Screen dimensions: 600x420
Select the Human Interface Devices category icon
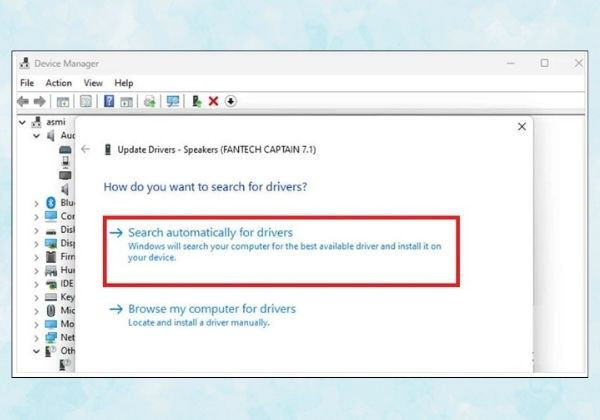pos(51,270)
